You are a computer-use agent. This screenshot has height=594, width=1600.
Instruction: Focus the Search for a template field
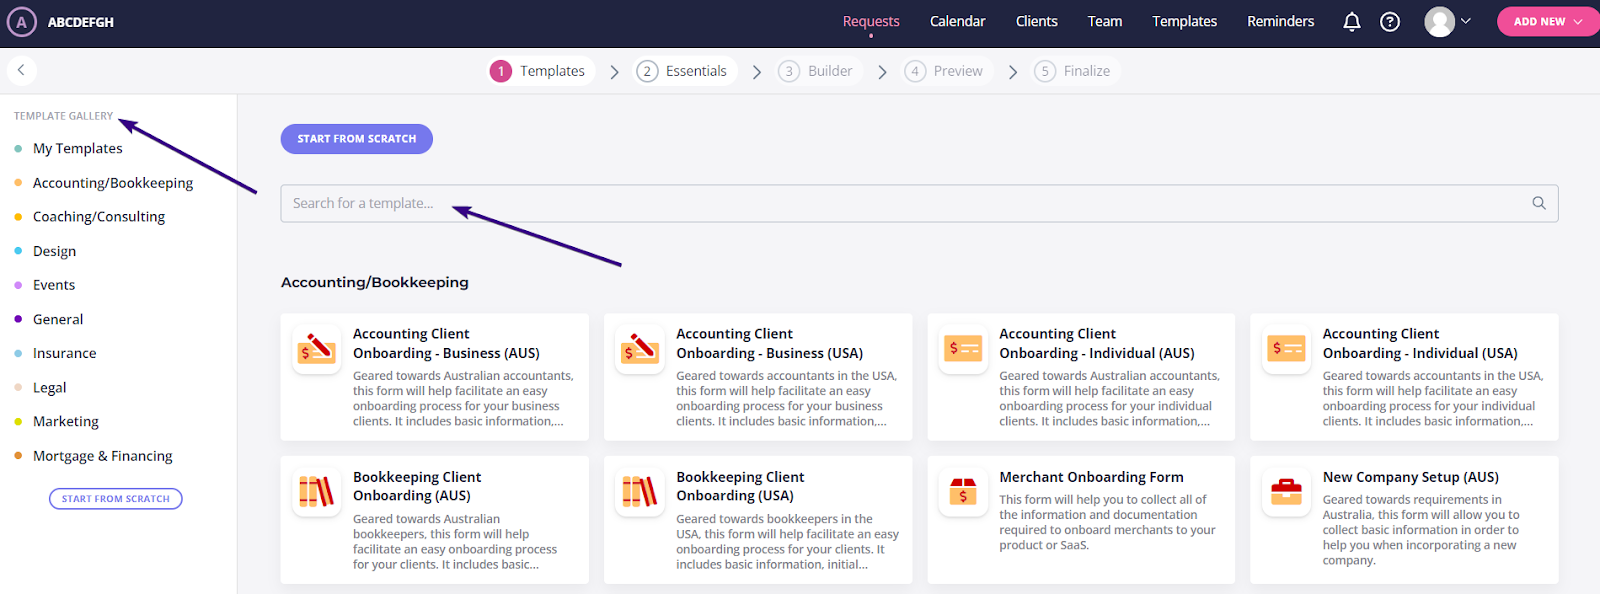(919, 203)
